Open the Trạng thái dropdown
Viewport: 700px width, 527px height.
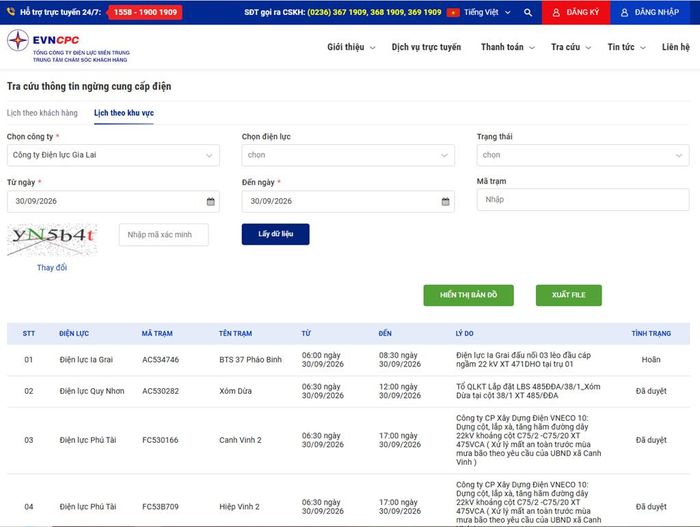[583, 155]
